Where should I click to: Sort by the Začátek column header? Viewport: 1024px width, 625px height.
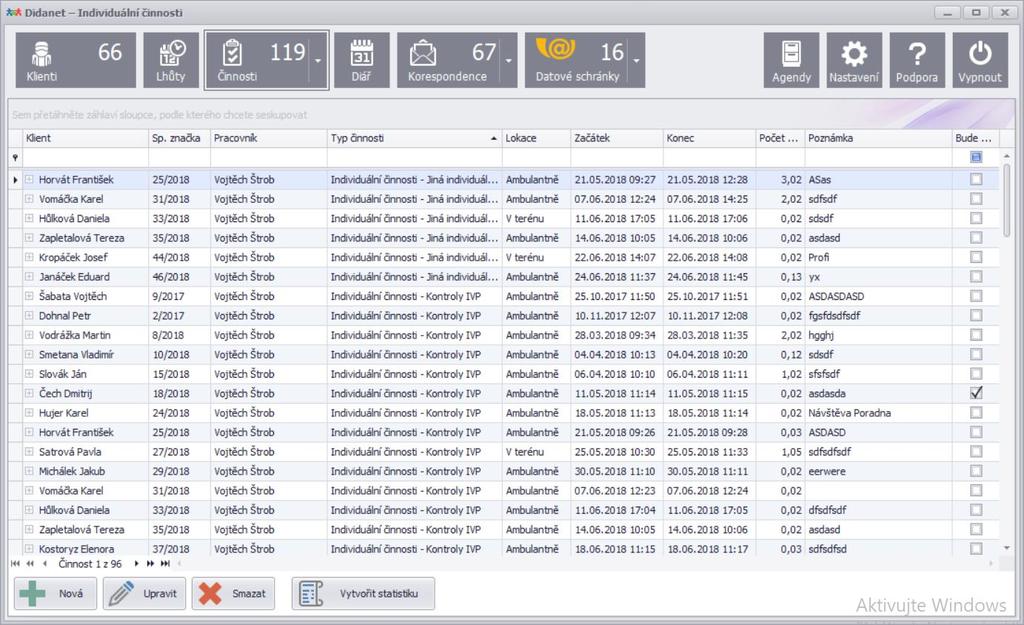(x=616, y=138)
